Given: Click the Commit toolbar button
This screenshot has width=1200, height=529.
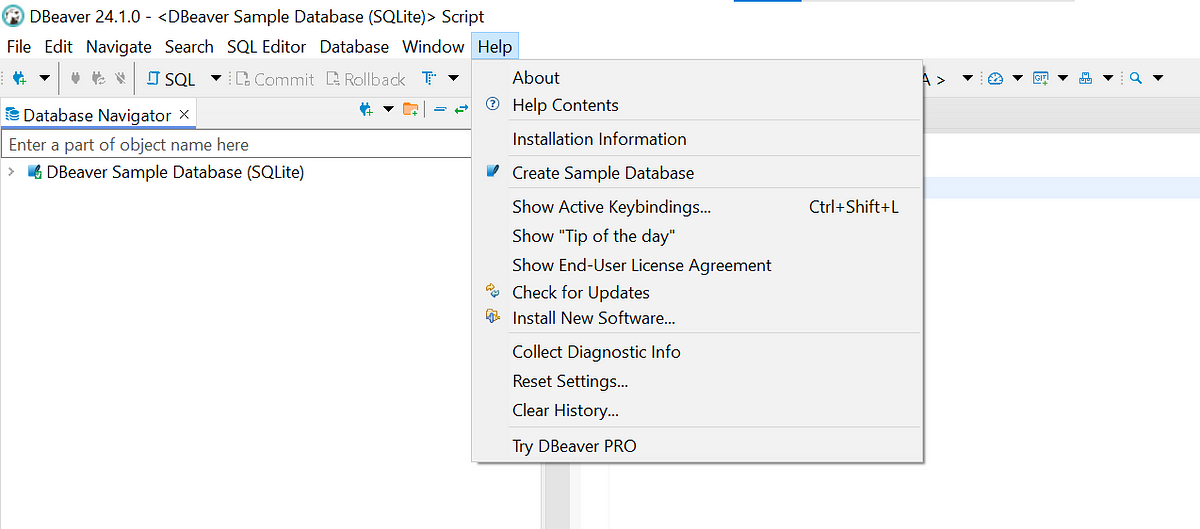Looking at the screenshot, I should (275, 79).
